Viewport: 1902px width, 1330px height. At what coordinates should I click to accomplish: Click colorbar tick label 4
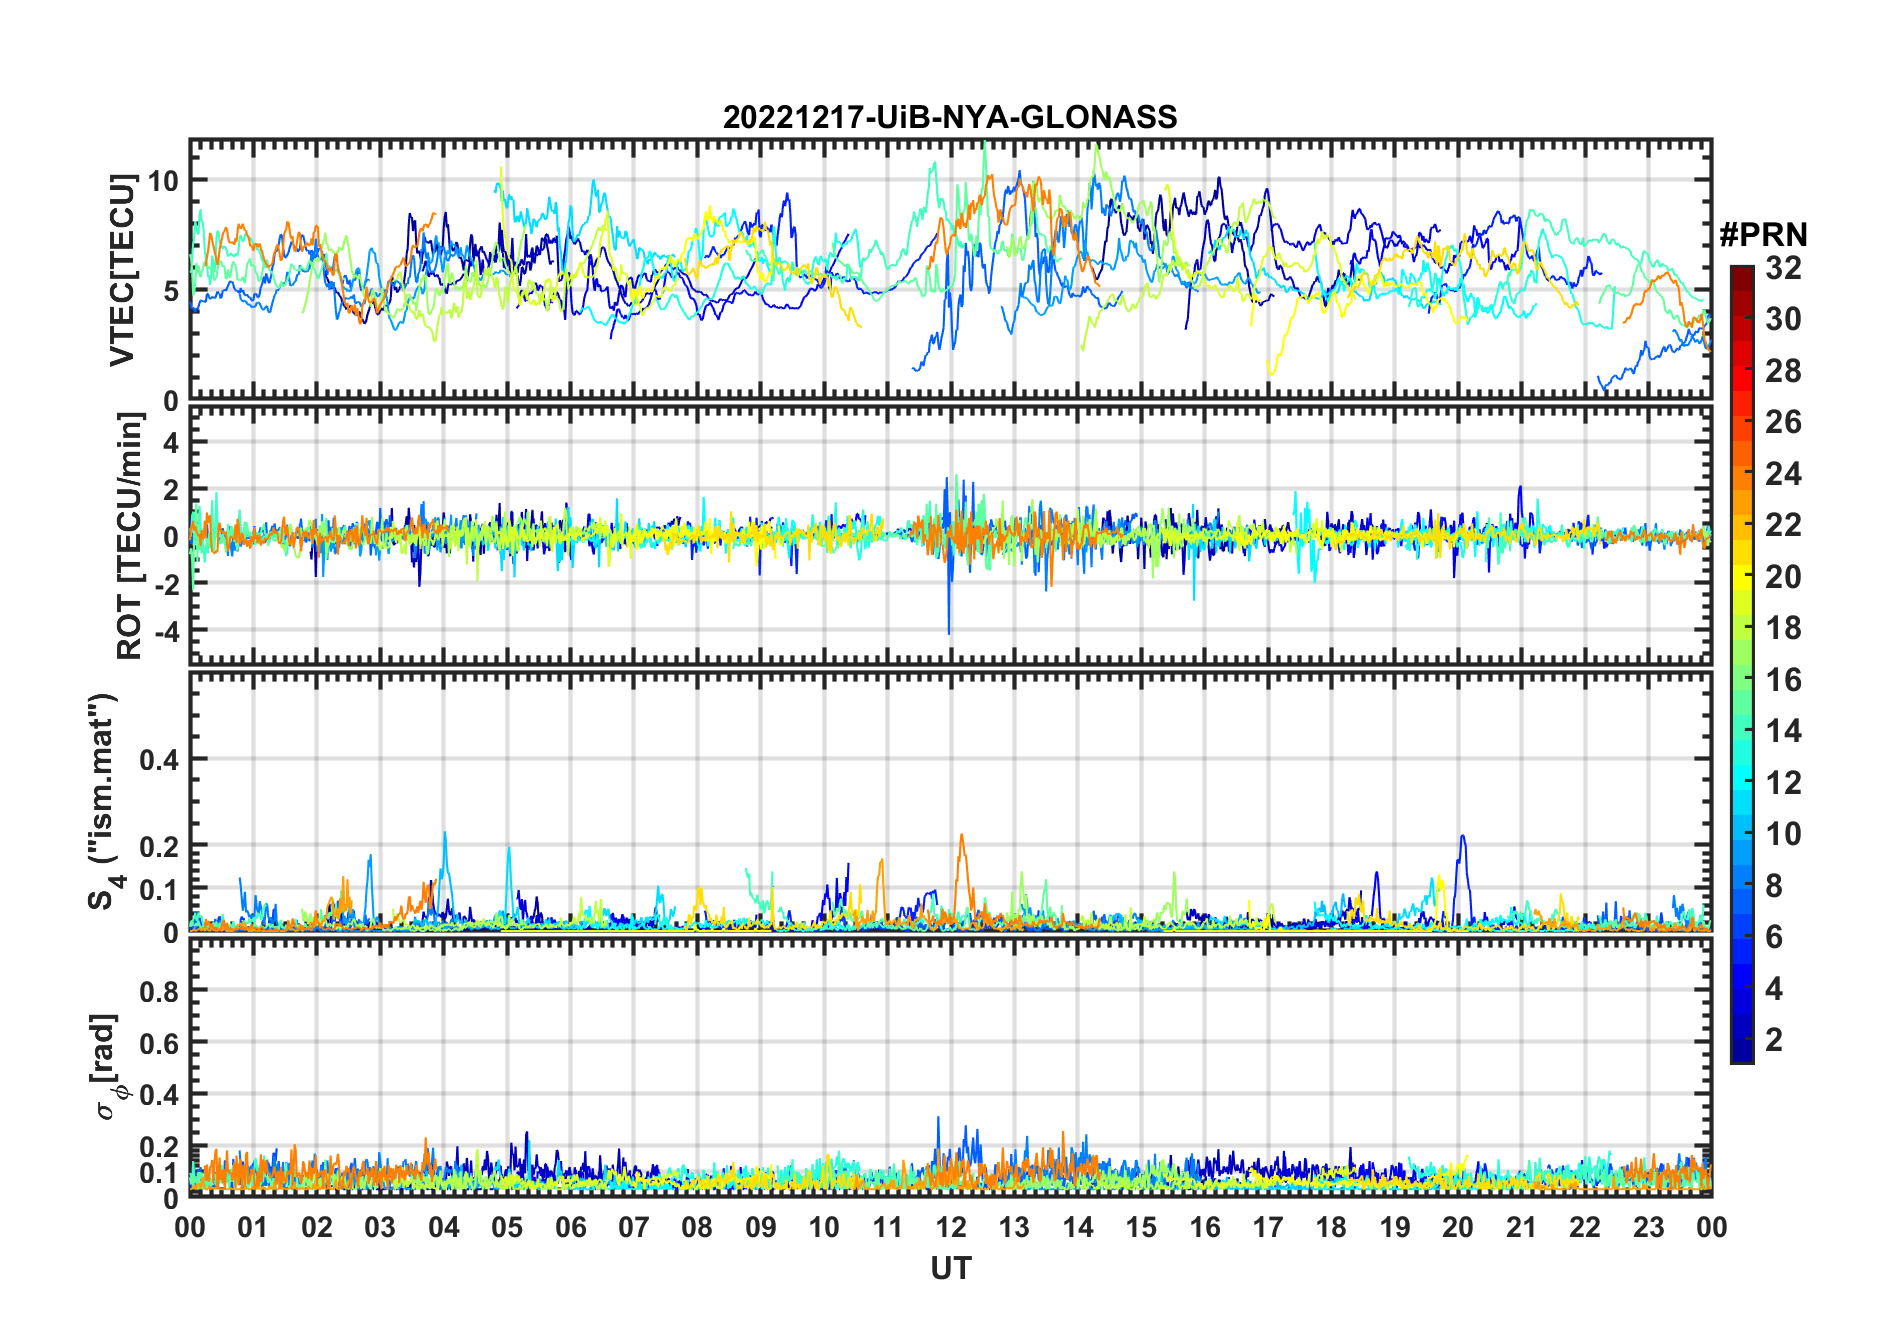[1774, 988]
